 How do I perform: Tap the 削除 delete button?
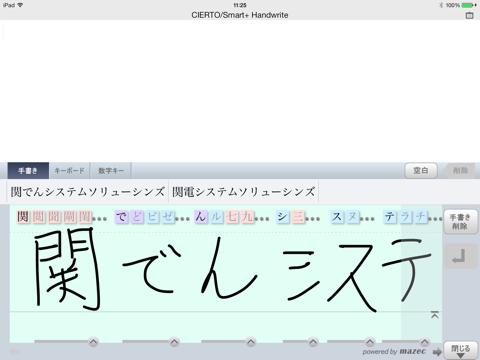coord(460,171)
